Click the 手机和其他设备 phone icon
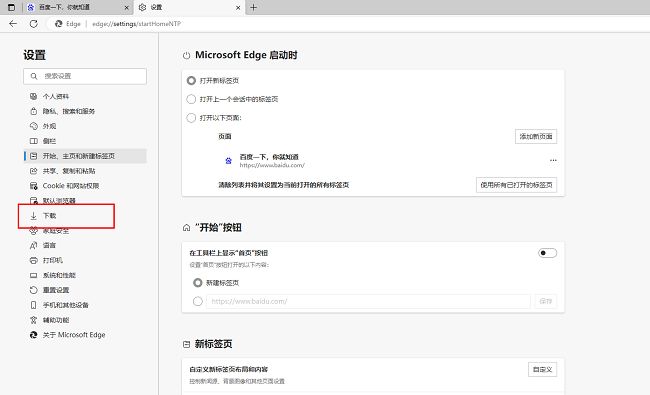The width and height of the screenshot is (650, 395). [x=34, y=305]
